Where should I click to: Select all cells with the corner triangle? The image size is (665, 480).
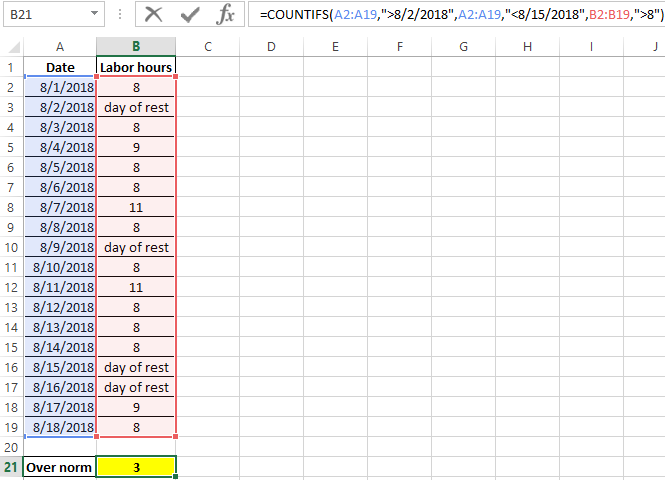14,47
